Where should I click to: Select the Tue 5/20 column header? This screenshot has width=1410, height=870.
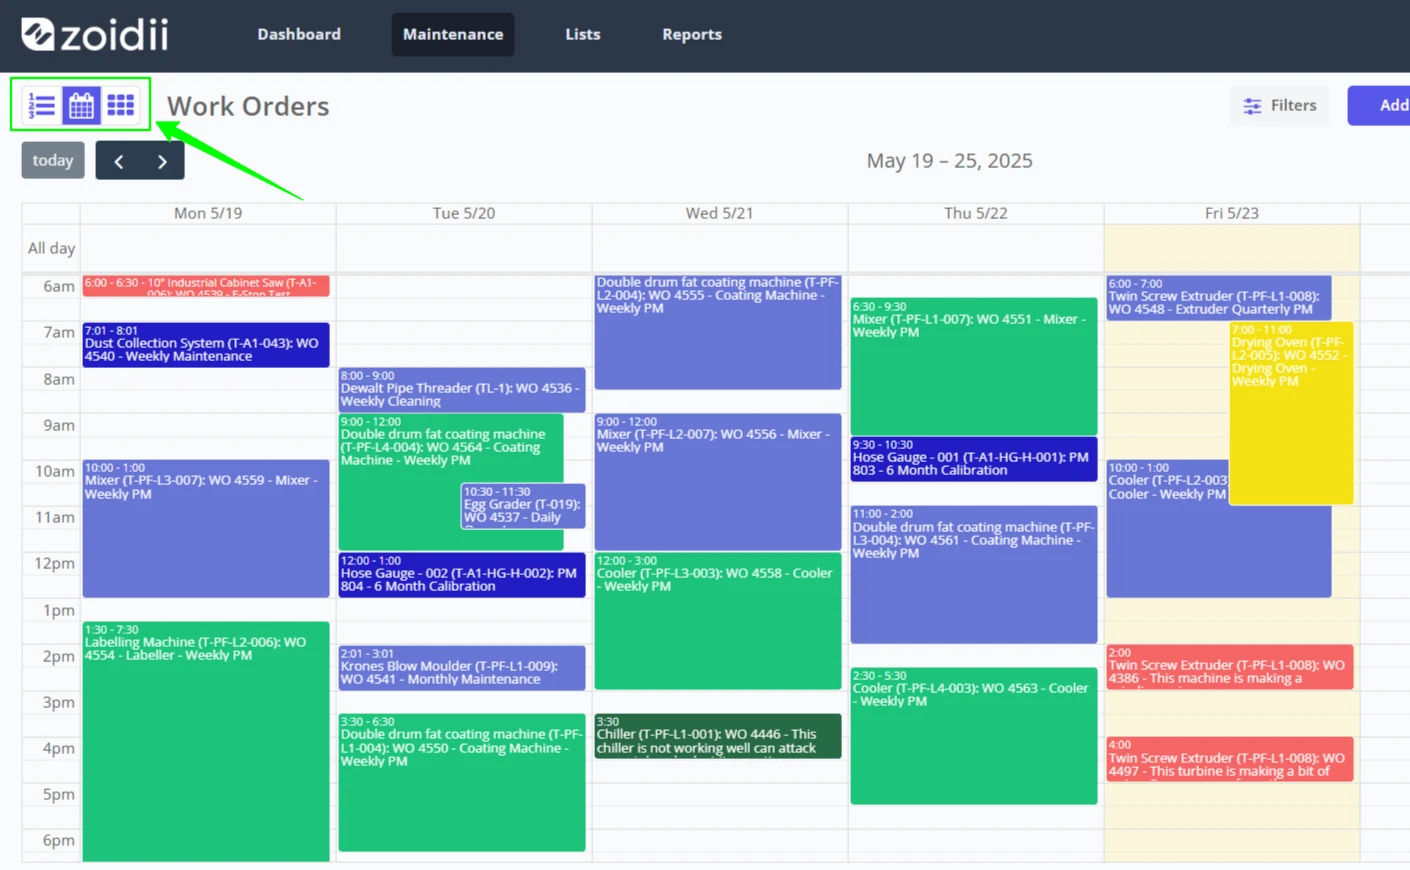point(464,213)
